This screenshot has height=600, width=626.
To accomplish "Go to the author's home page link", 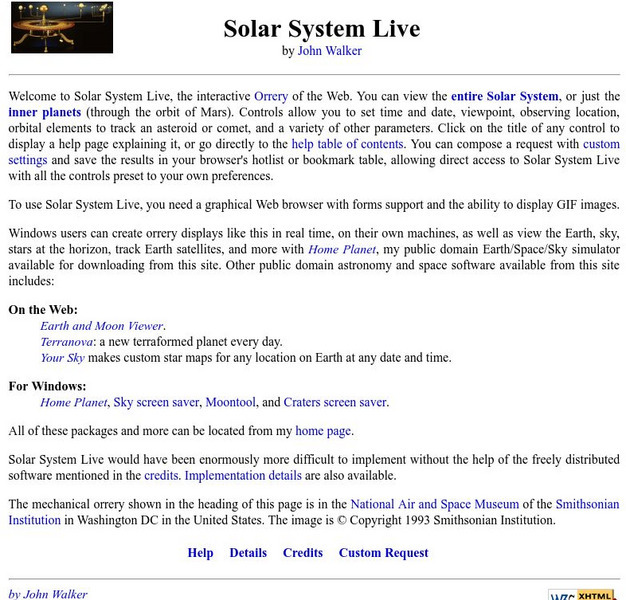I will 323,431.
